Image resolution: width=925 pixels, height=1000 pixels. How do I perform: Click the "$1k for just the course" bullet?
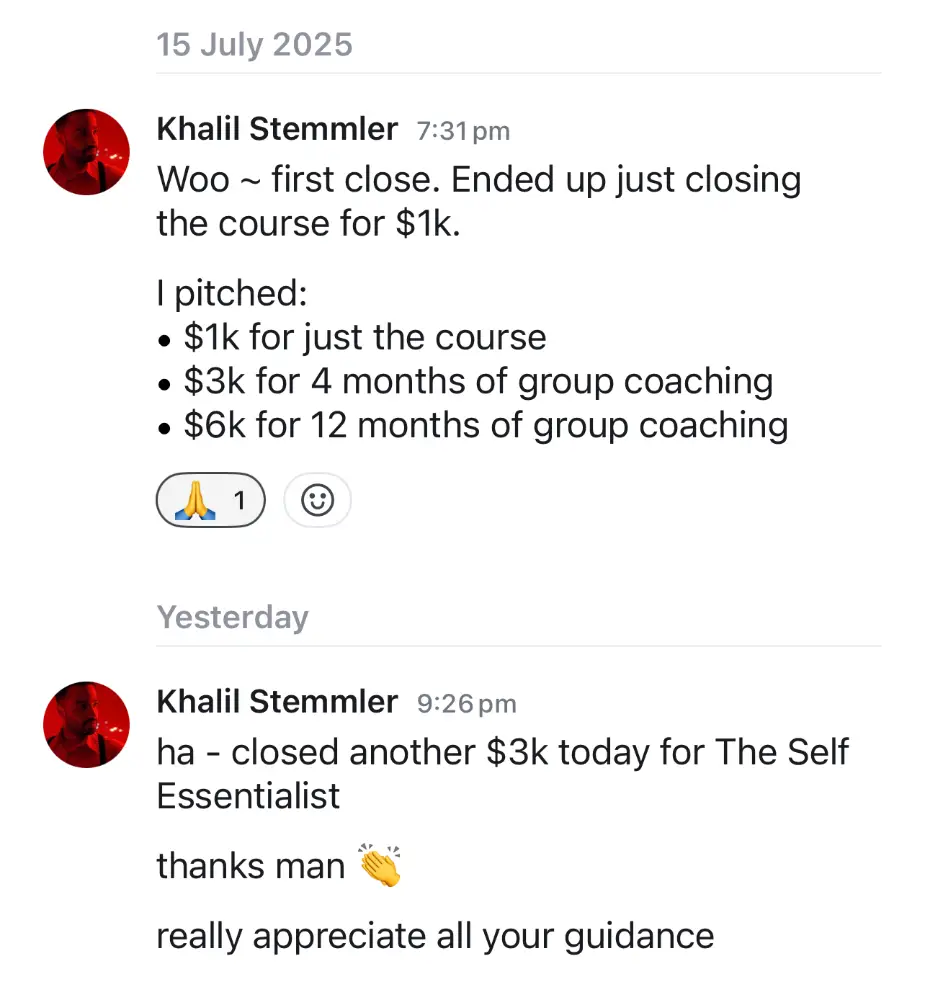click(364, 337)
